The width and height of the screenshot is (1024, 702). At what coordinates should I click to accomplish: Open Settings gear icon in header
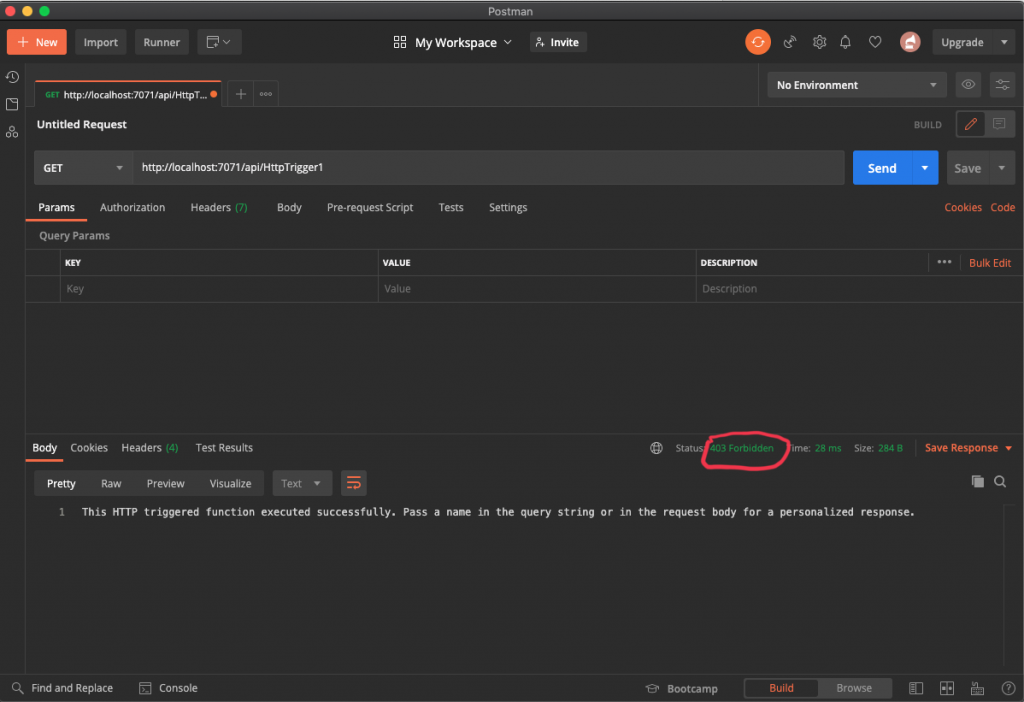[x=819, y=42]
